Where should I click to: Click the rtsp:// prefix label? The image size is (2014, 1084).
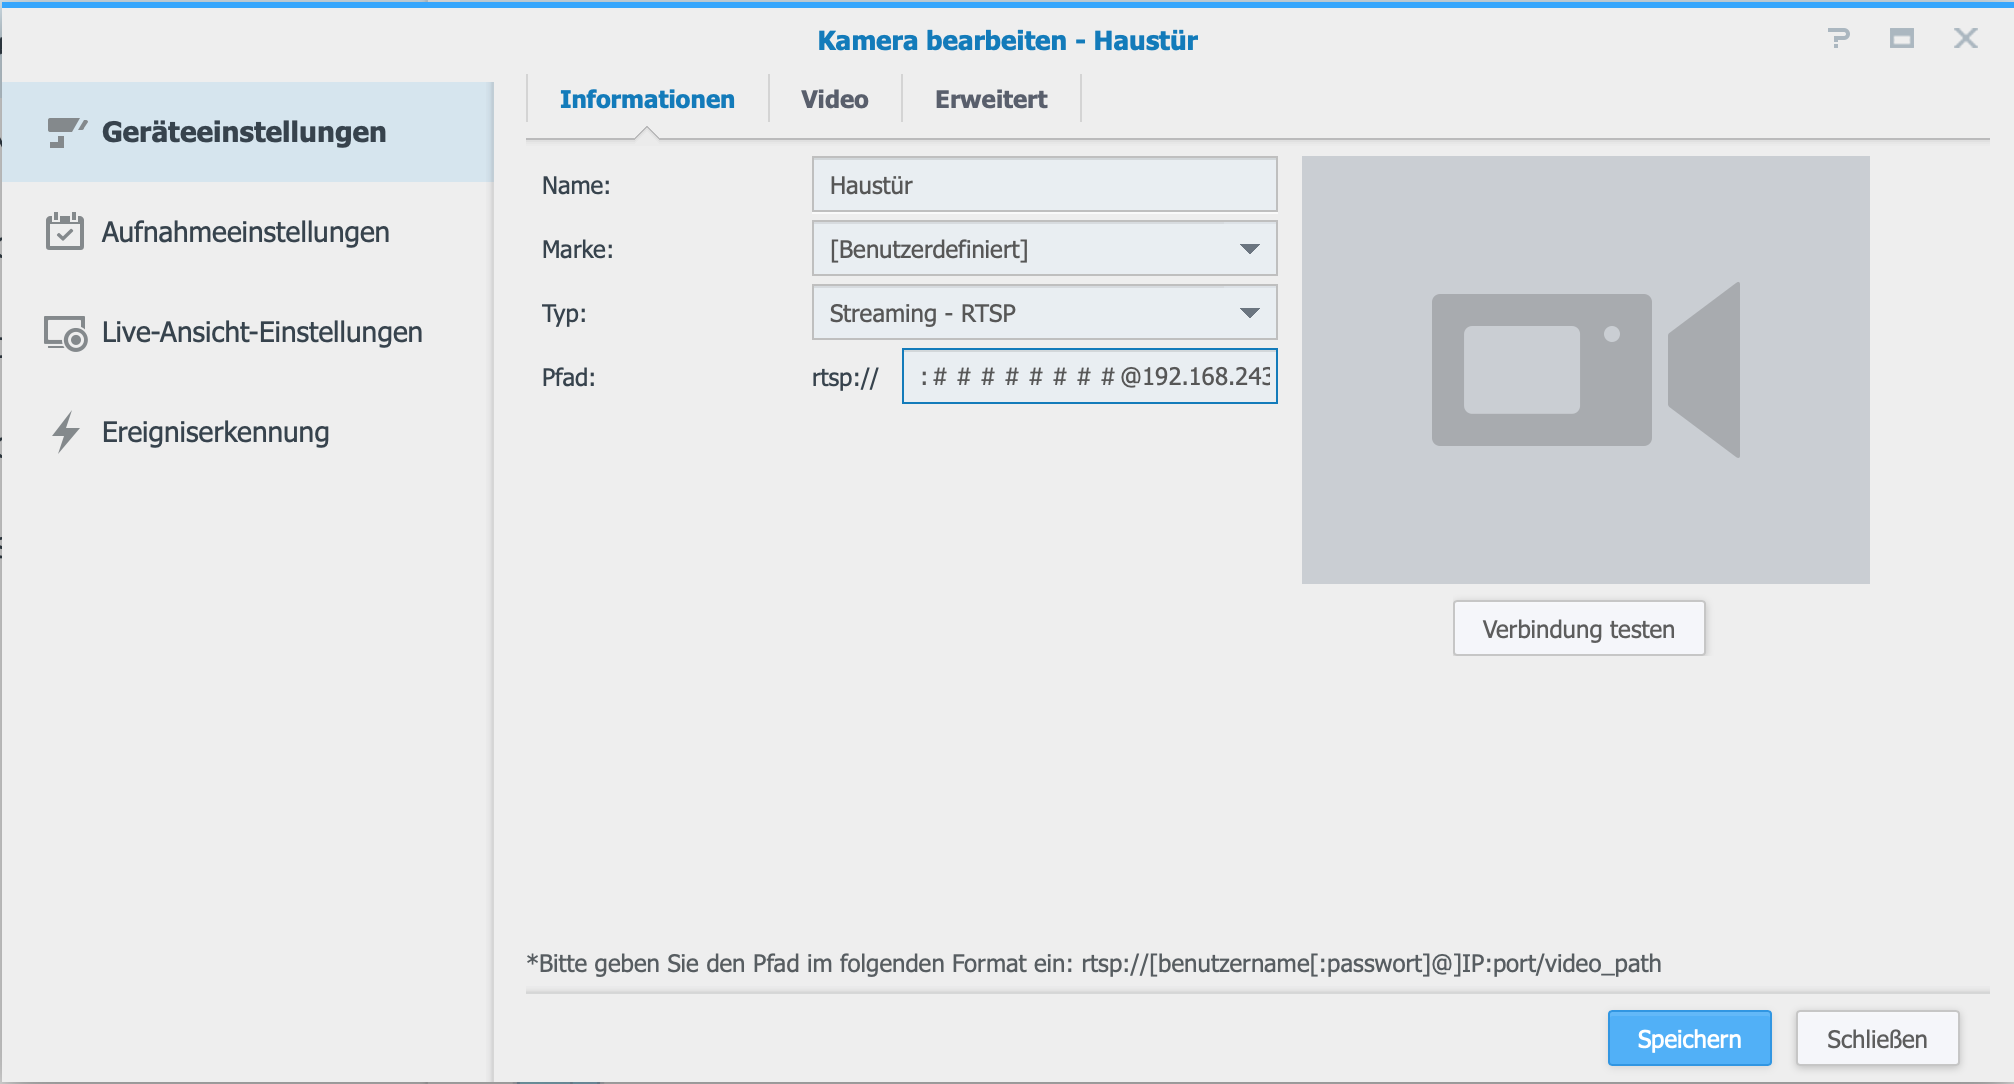[845, 377]
